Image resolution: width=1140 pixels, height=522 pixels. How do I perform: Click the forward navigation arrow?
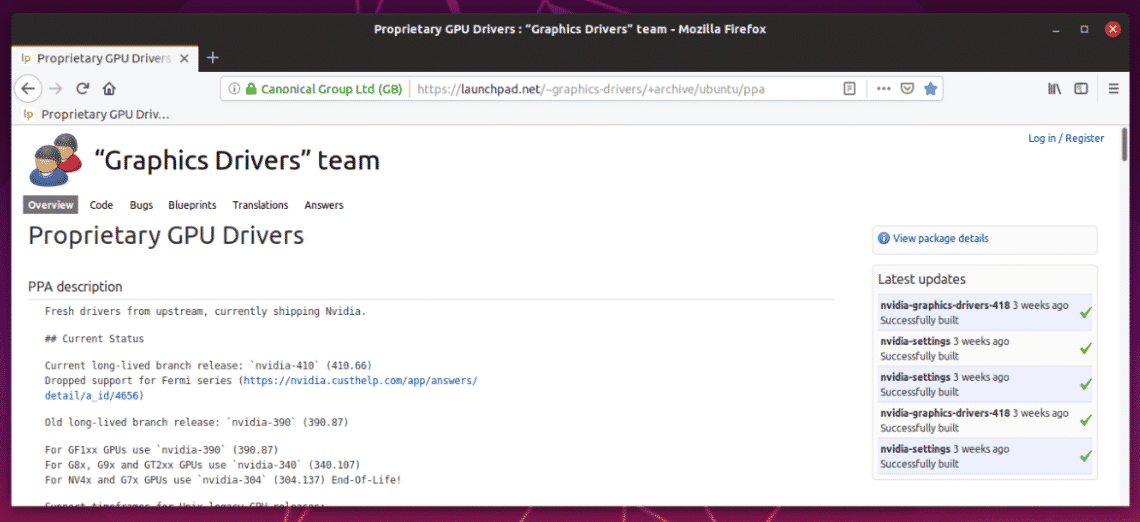(x=56, y=89)
